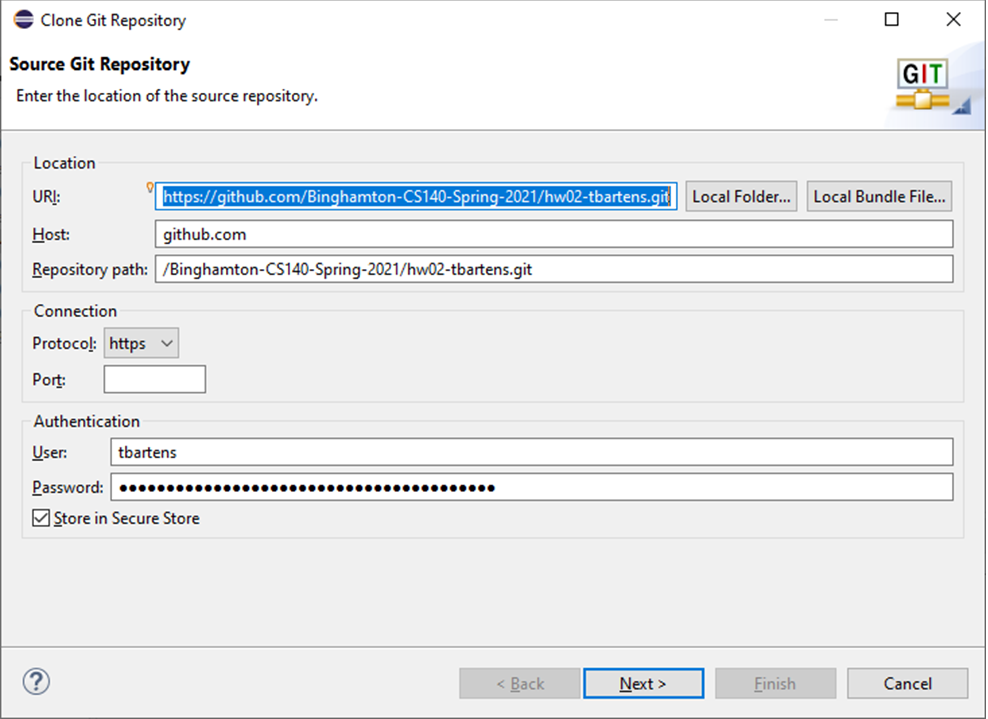The image size is (988, 719).
Task: Open help via the question mark icon
Action: tap(36, 682)
